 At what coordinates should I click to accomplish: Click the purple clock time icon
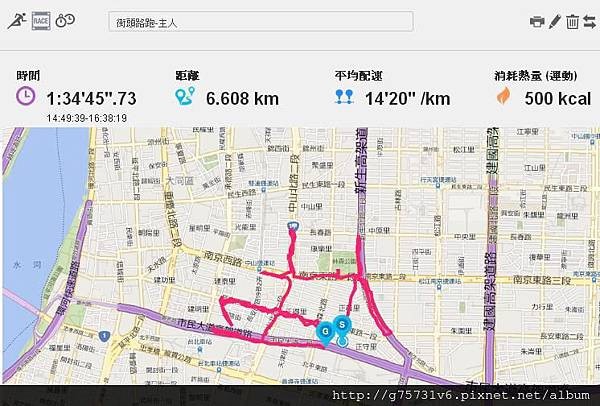pyautogui.click(x=26, y=96)
